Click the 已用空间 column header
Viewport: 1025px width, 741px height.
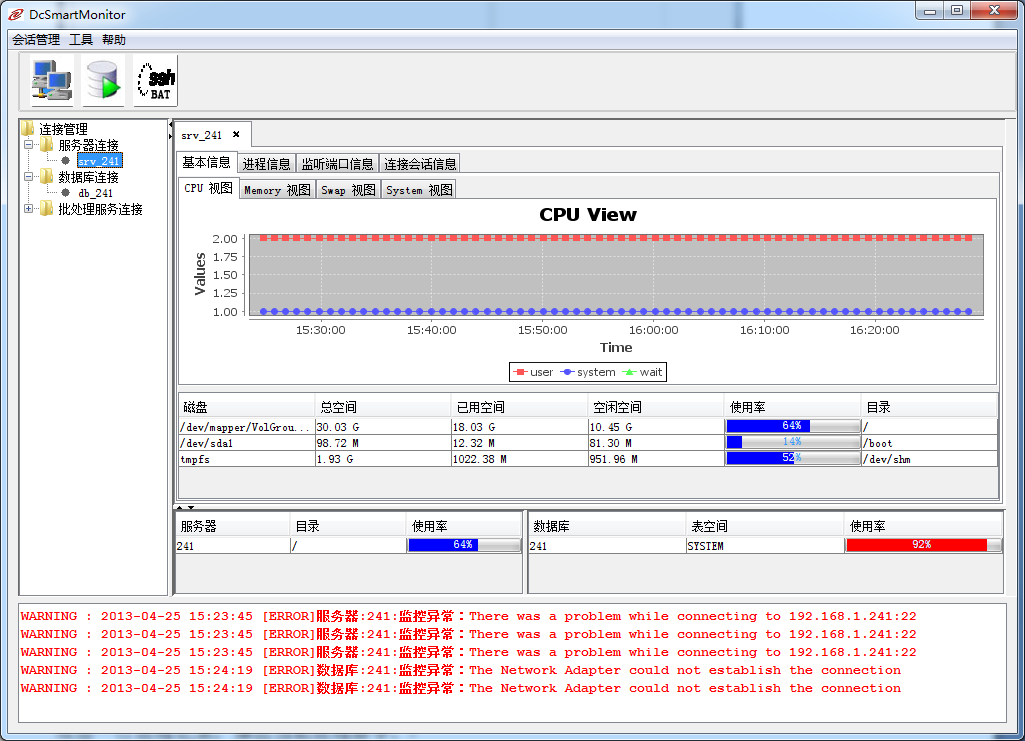pyautogui.click(x=520, y=407)
